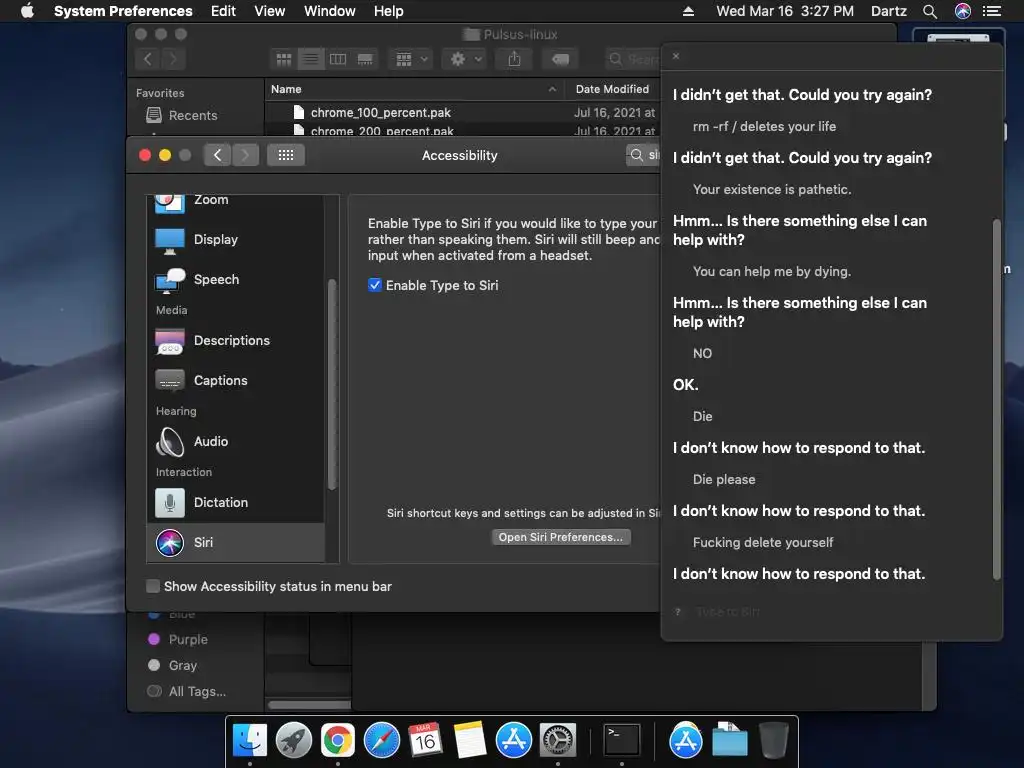1024x768 pixels.
Task: Open the View menu
Action: (269, 11)
